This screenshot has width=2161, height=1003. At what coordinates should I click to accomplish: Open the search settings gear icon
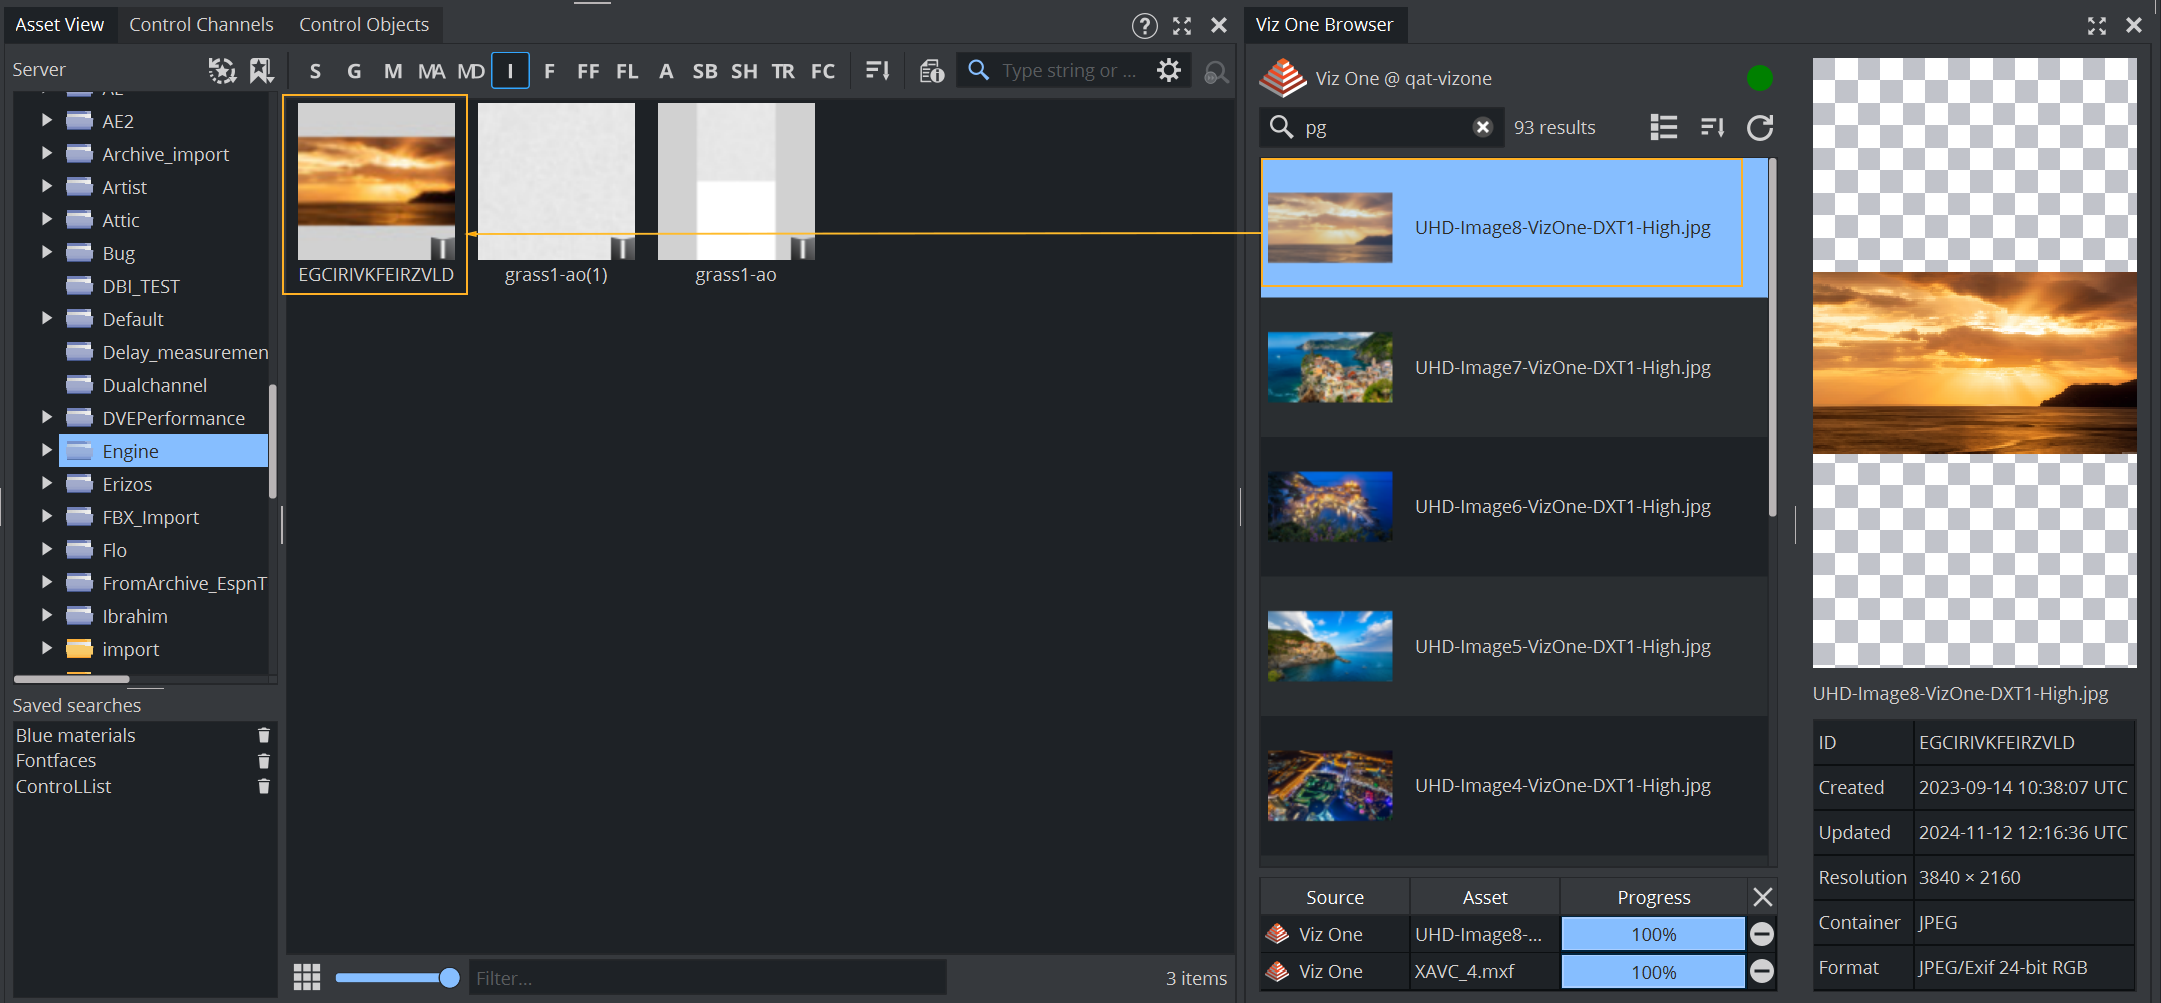1168,70
